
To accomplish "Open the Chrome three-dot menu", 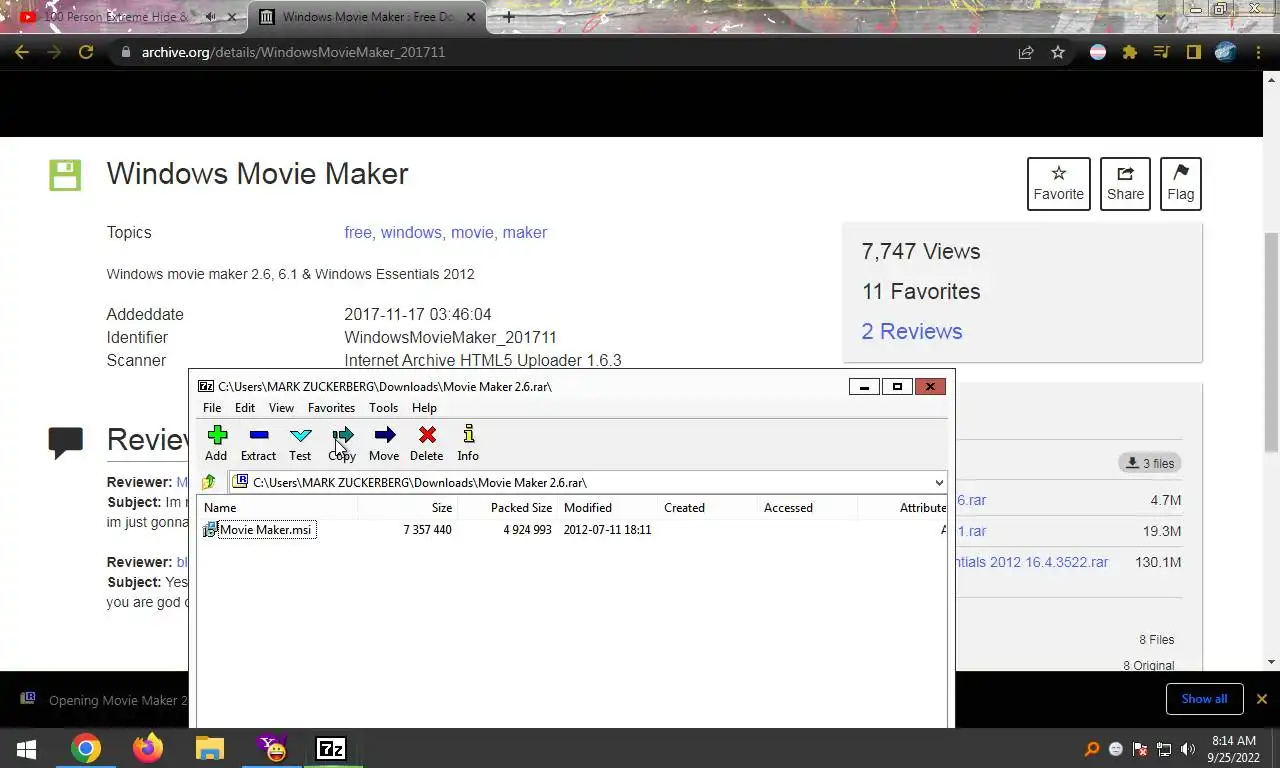I will (1257, 52).
